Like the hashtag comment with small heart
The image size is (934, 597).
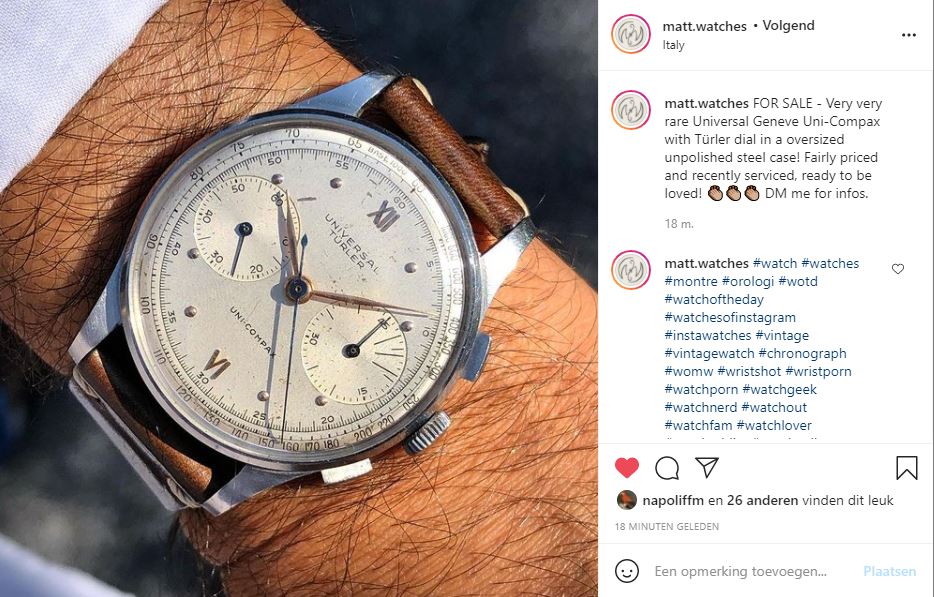(x=898, y=269)
